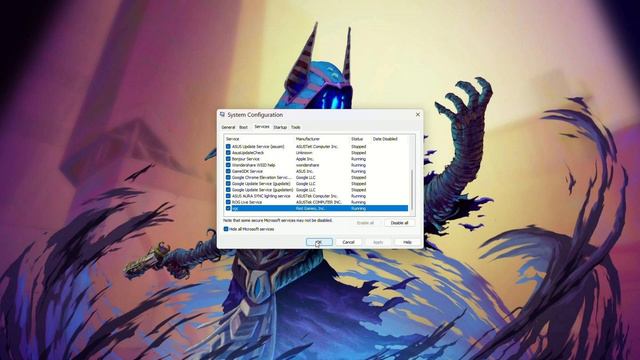The height and width of the screenshot is (360, 640).
Task: Switch to the General tab
Action: coord(228,127)
